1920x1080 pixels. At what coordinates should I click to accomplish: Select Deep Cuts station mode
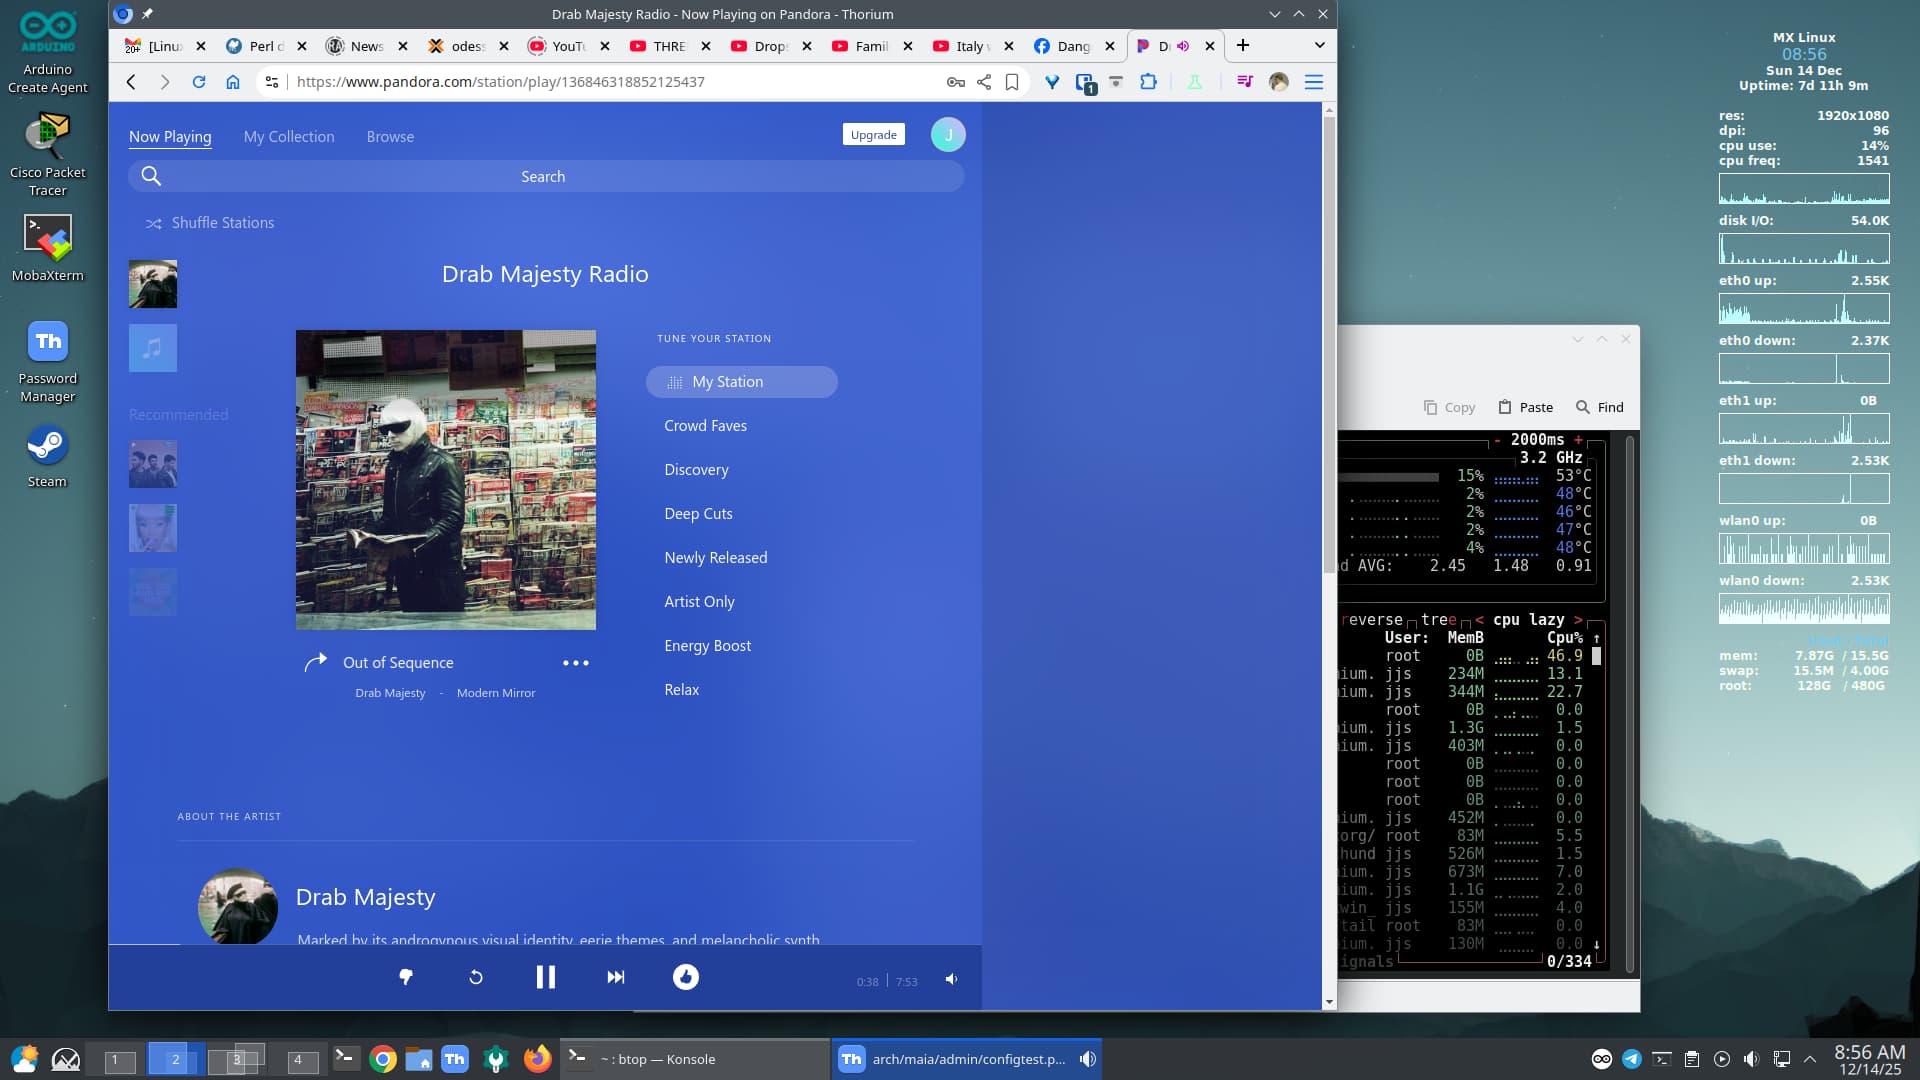pos(698,514)
